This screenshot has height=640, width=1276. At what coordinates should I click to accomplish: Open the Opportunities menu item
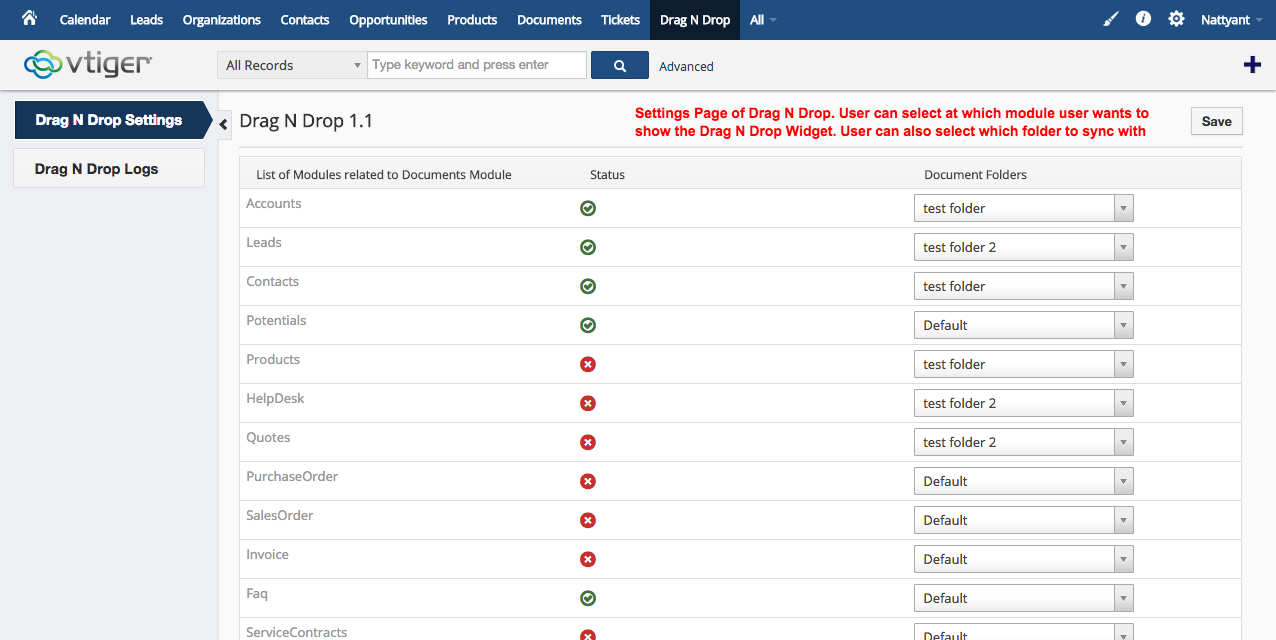click(388, 19)
